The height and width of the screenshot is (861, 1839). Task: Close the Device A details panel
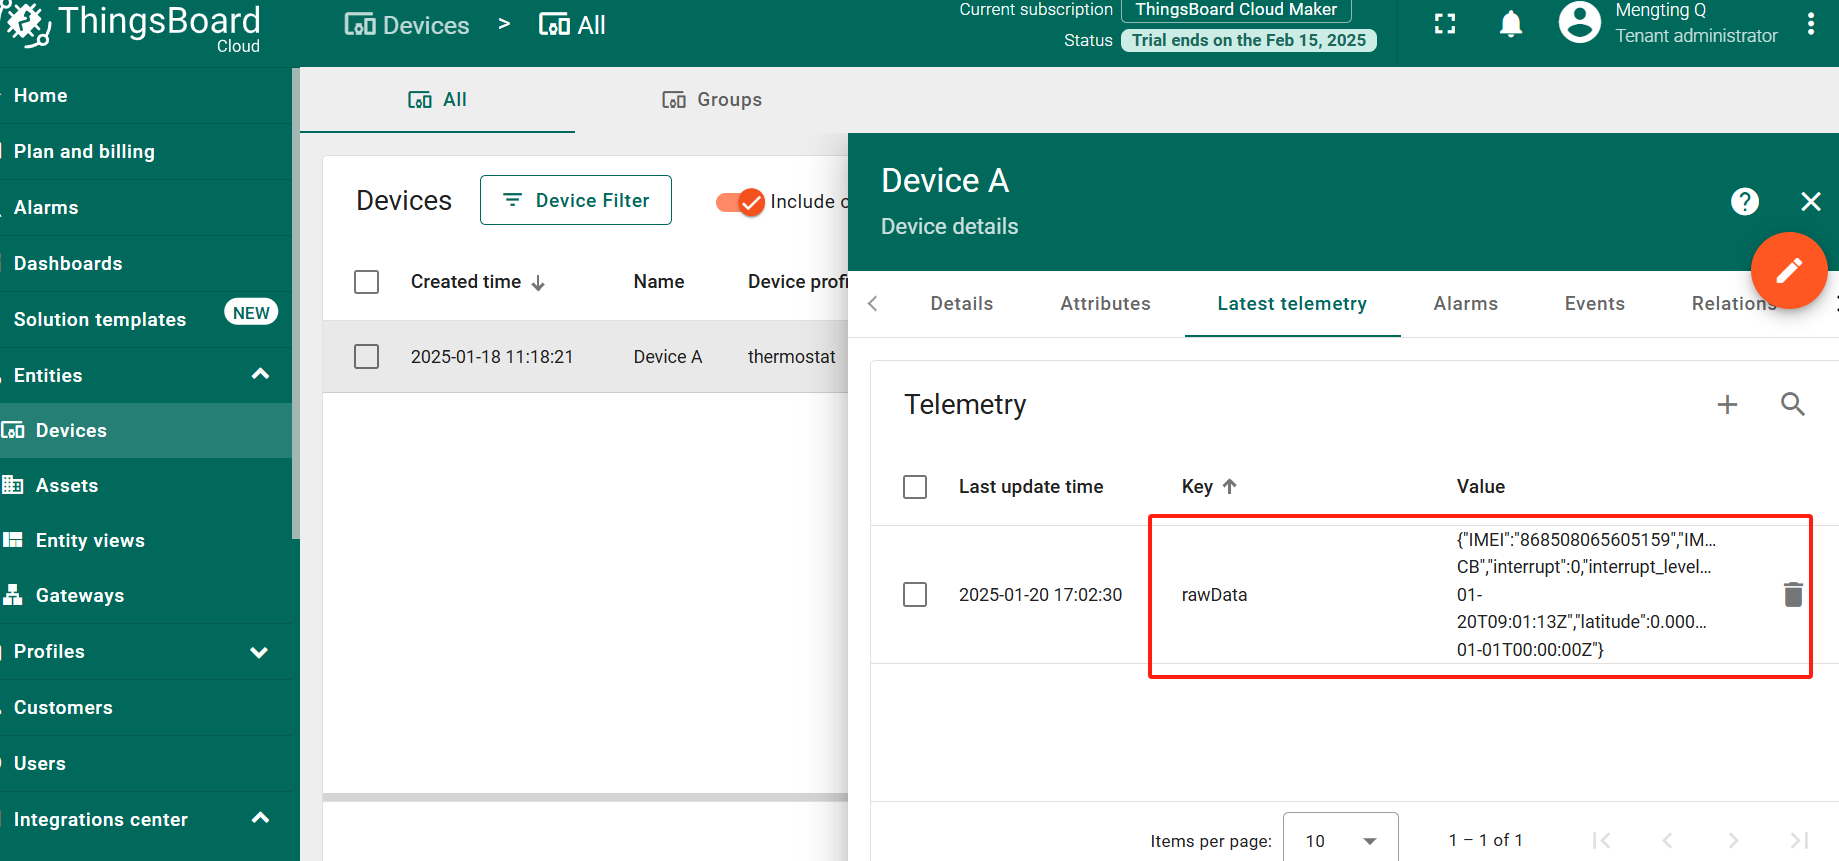click(1811, 202)
